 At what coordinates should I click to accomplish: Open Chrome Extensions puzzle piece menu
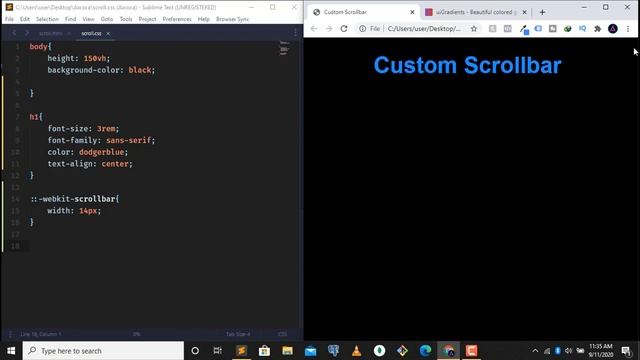pos(598,29)
